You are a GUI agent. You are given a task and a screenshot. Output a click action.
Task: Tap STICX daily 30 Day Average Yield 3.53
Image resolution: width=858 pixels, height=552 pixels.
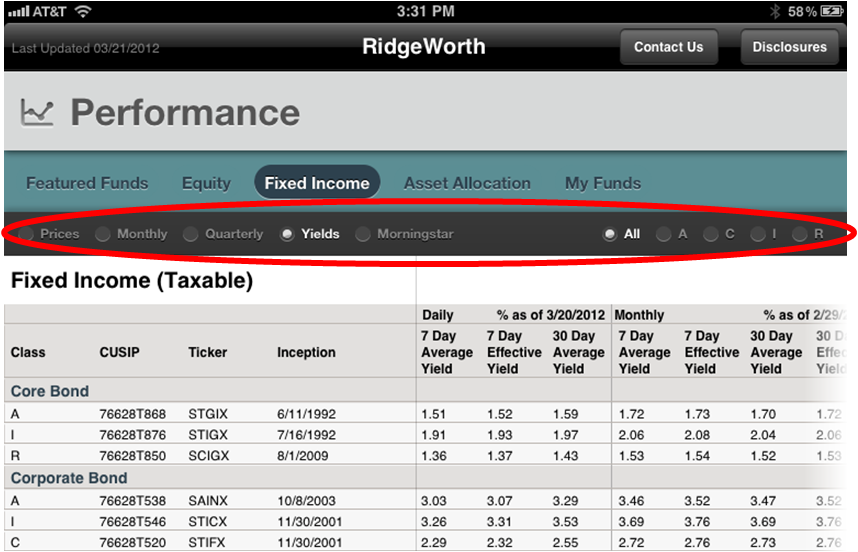click(565, 521)
